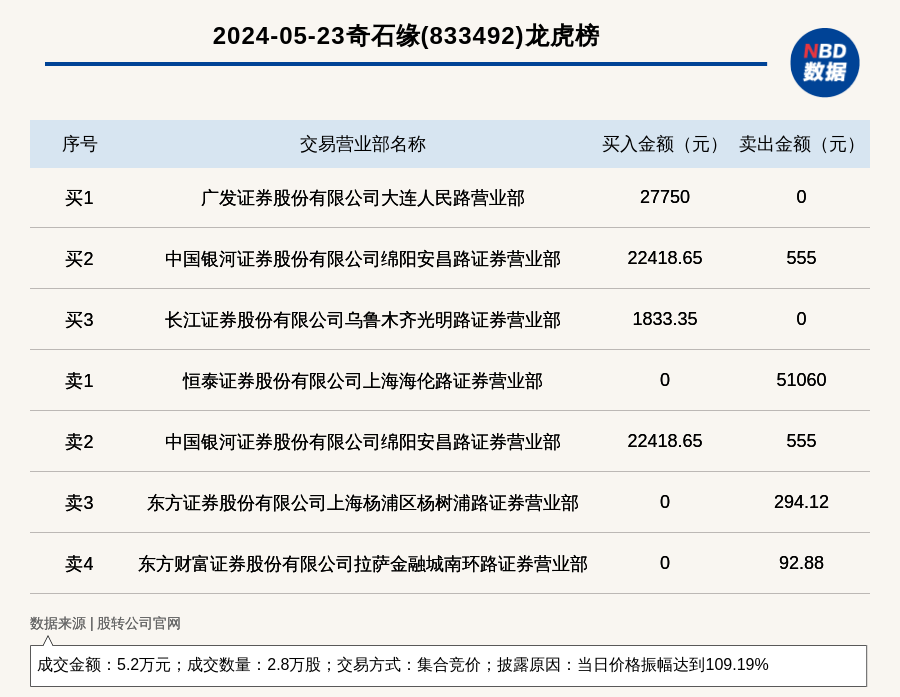
Task: Click the sell amount 0 in row 买3
Action: (801, 319)
